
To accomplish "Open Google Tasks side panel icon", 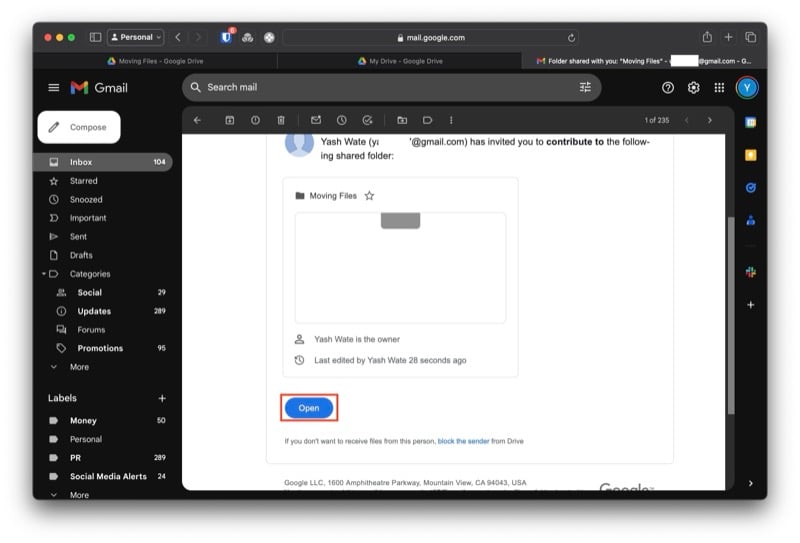I will click(x=751, y=188).
